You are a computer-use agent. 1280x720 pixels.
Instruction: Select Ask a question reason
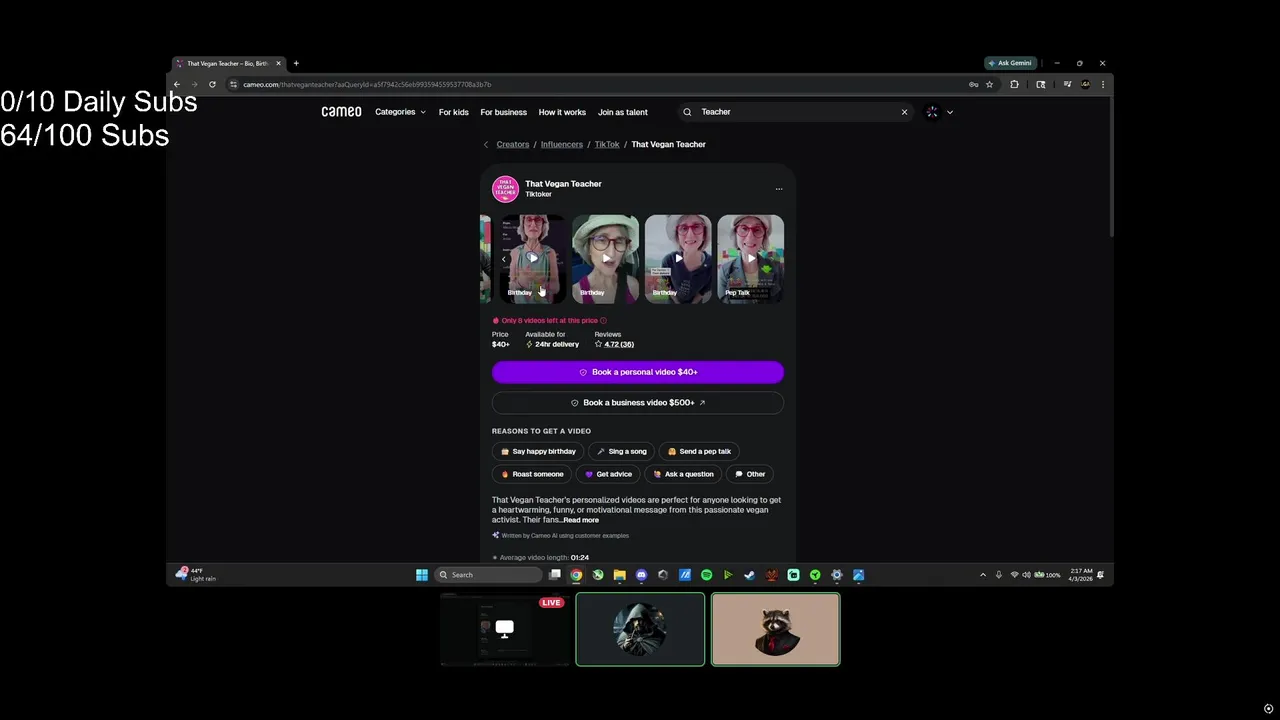(x=683, y=474)
